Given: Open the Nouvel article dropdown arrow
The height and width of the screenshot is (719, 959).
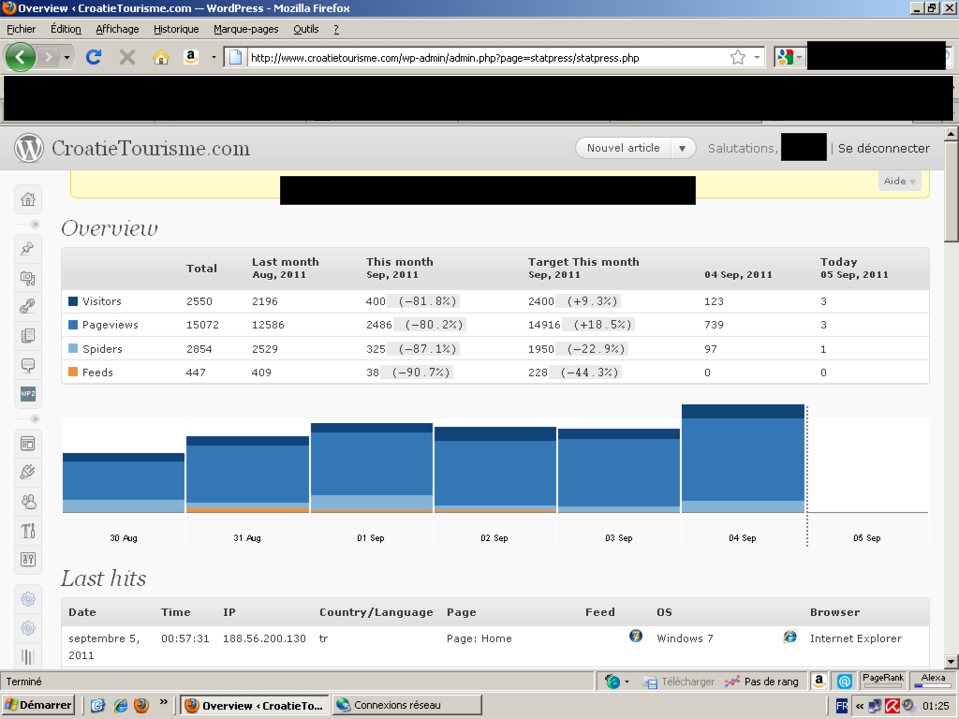Looking at the screenshot, I should pos(683,149).
